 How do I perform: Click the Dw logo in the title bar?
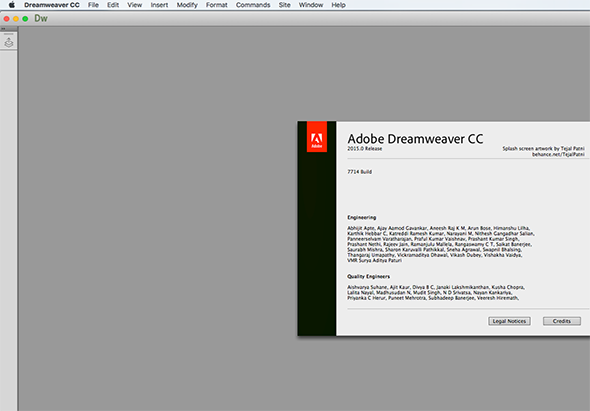click(x=41, y=18)
